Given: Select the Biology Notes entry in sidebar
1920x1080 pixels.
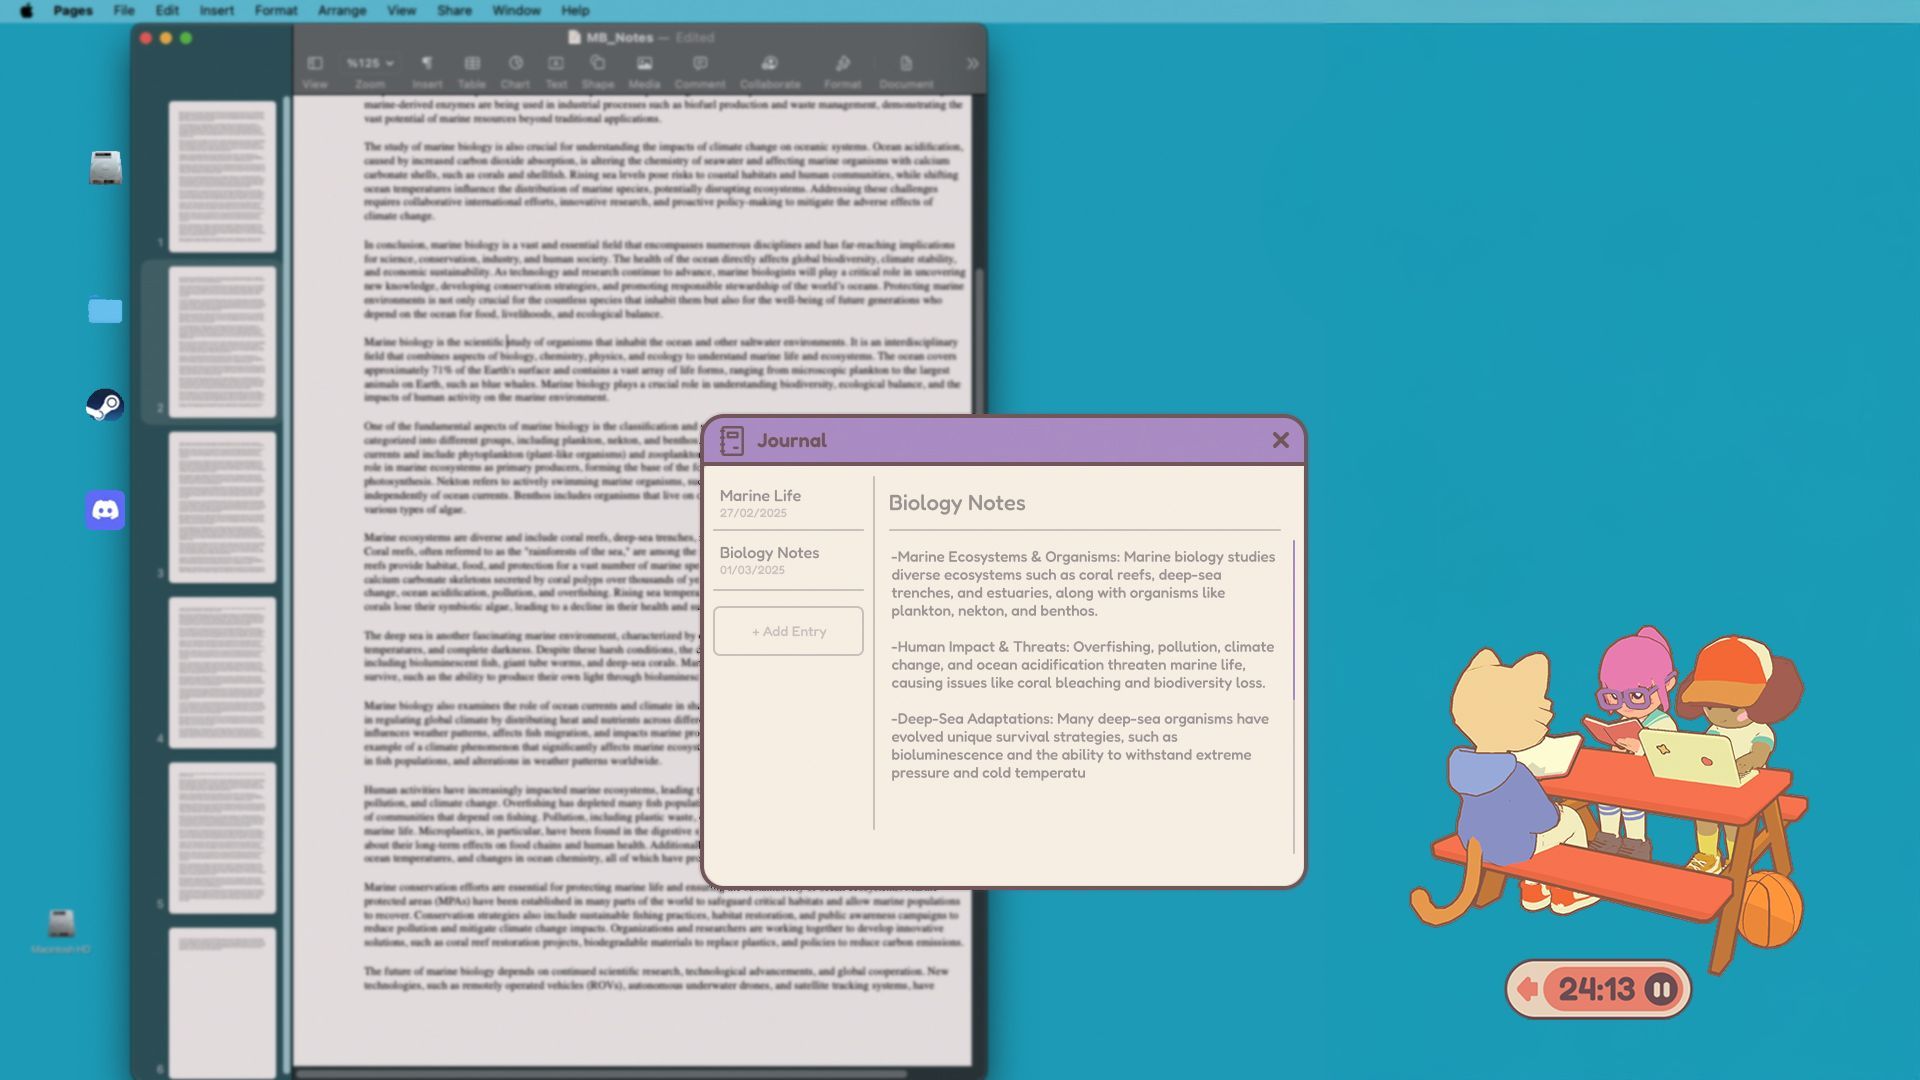Looking at the screenshot, I should 788,560.
